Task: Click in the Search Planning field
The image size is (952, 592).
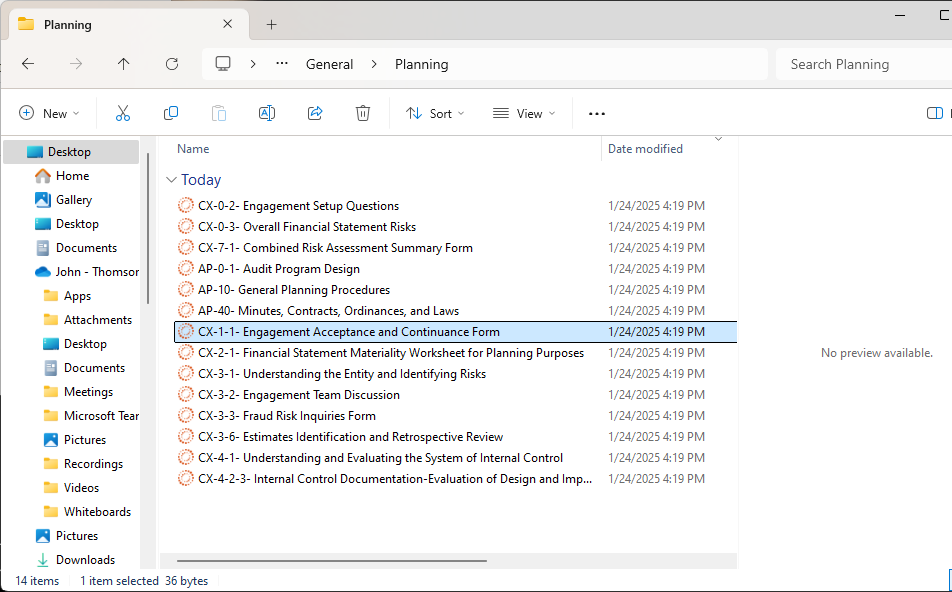Action: [x=860, y=64]
